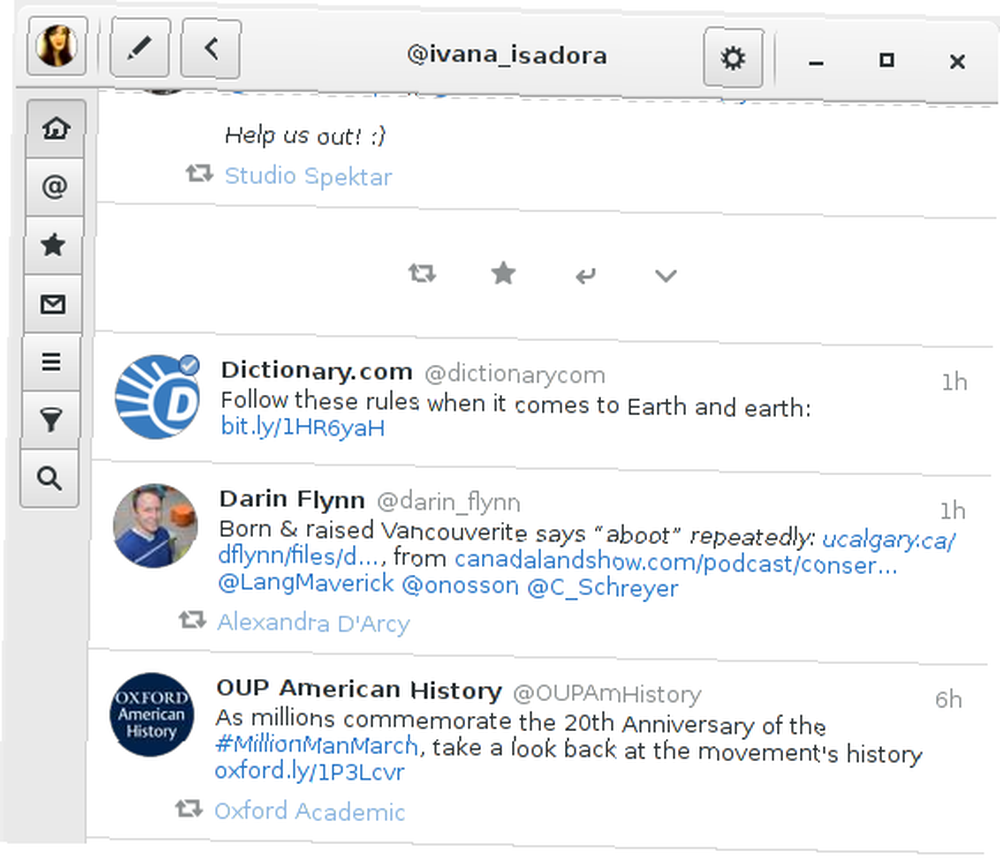Open Alexandra D'Arcy retweeter profile

313,623
